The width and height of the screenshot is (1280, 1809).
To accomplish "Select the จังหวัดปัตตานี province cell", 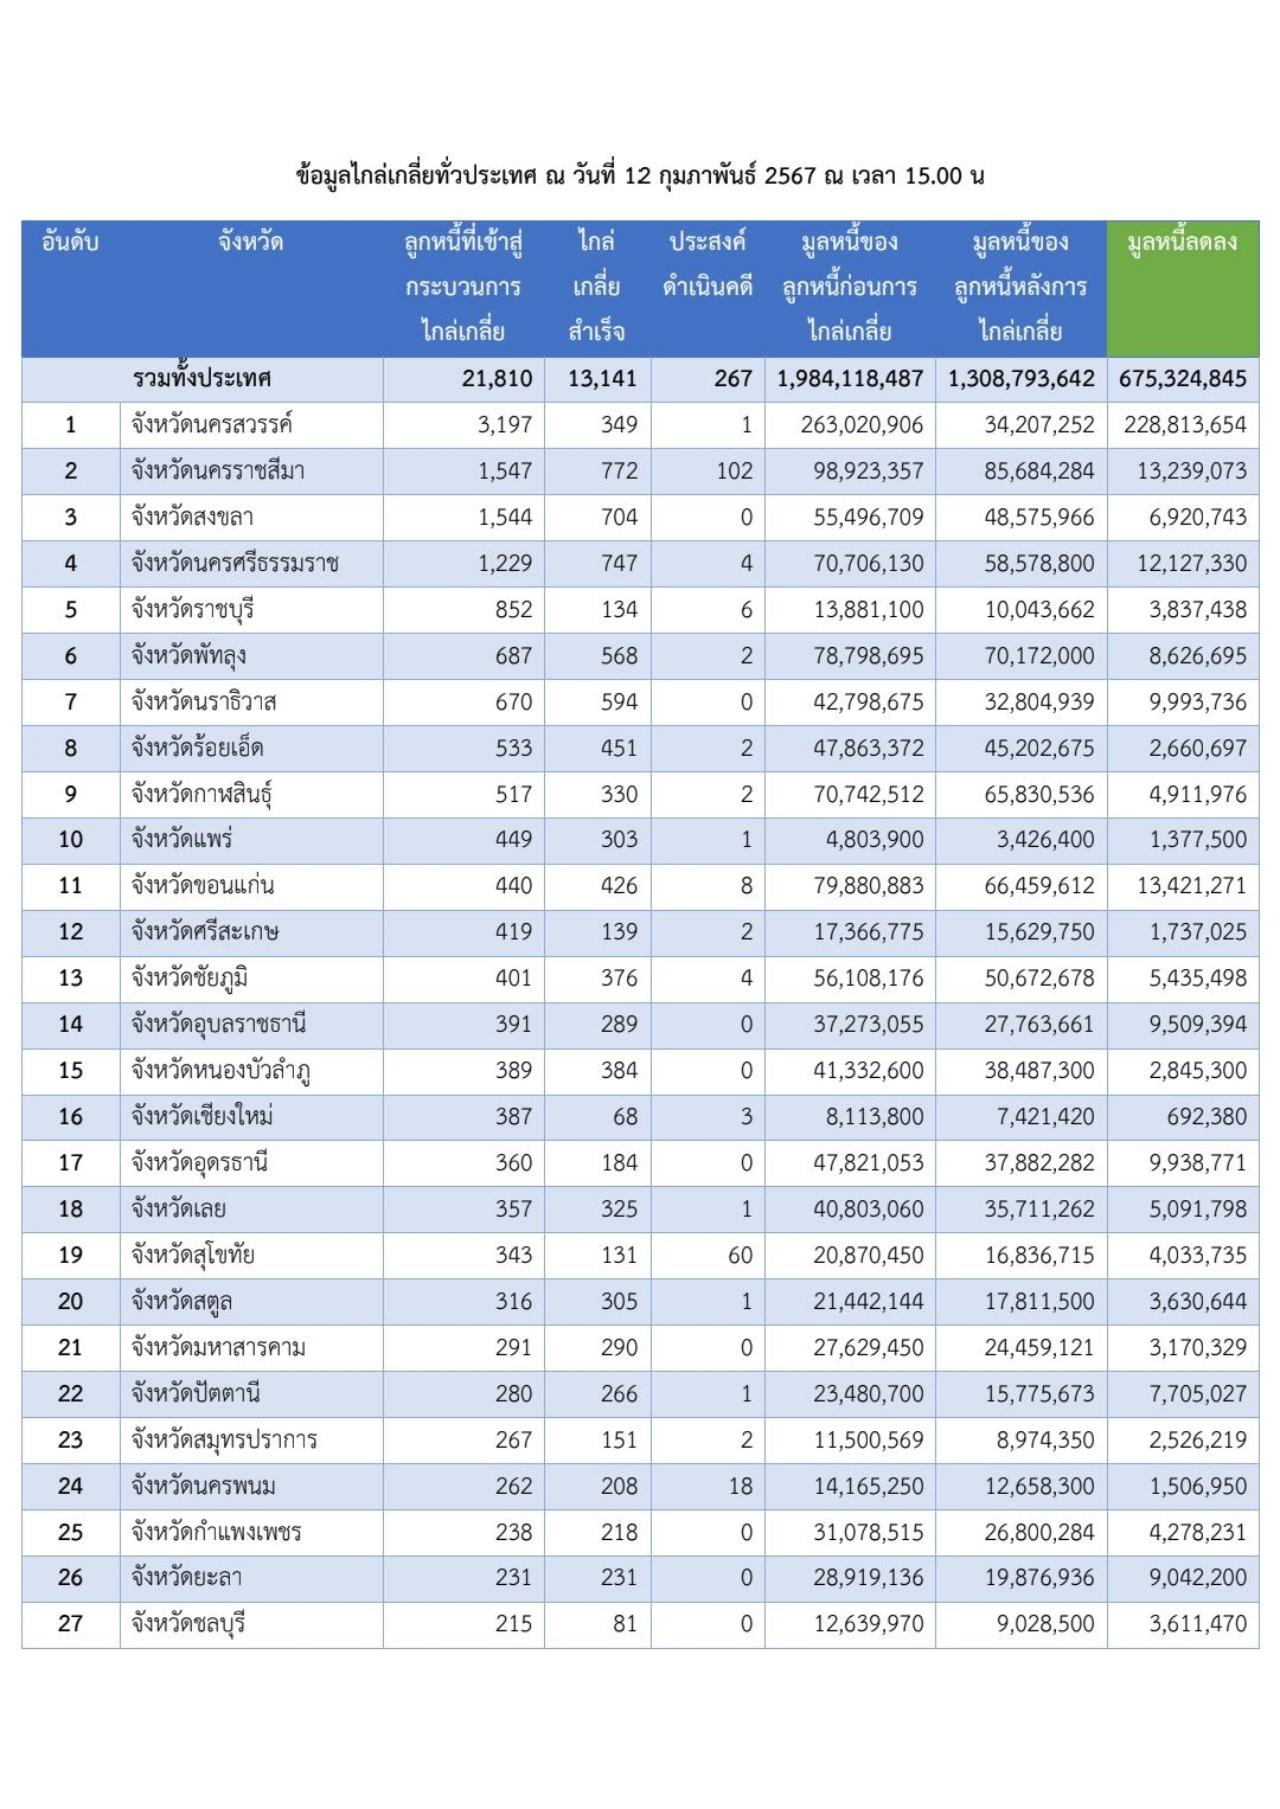I will (x=195, y=1393).
